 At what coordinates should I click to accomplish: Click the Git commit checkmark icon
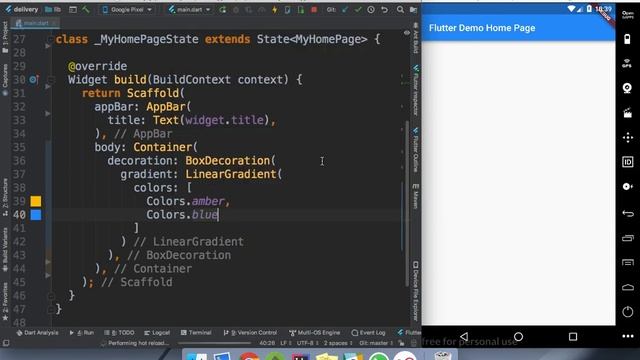pyautogui.click(x=358, y=9)
